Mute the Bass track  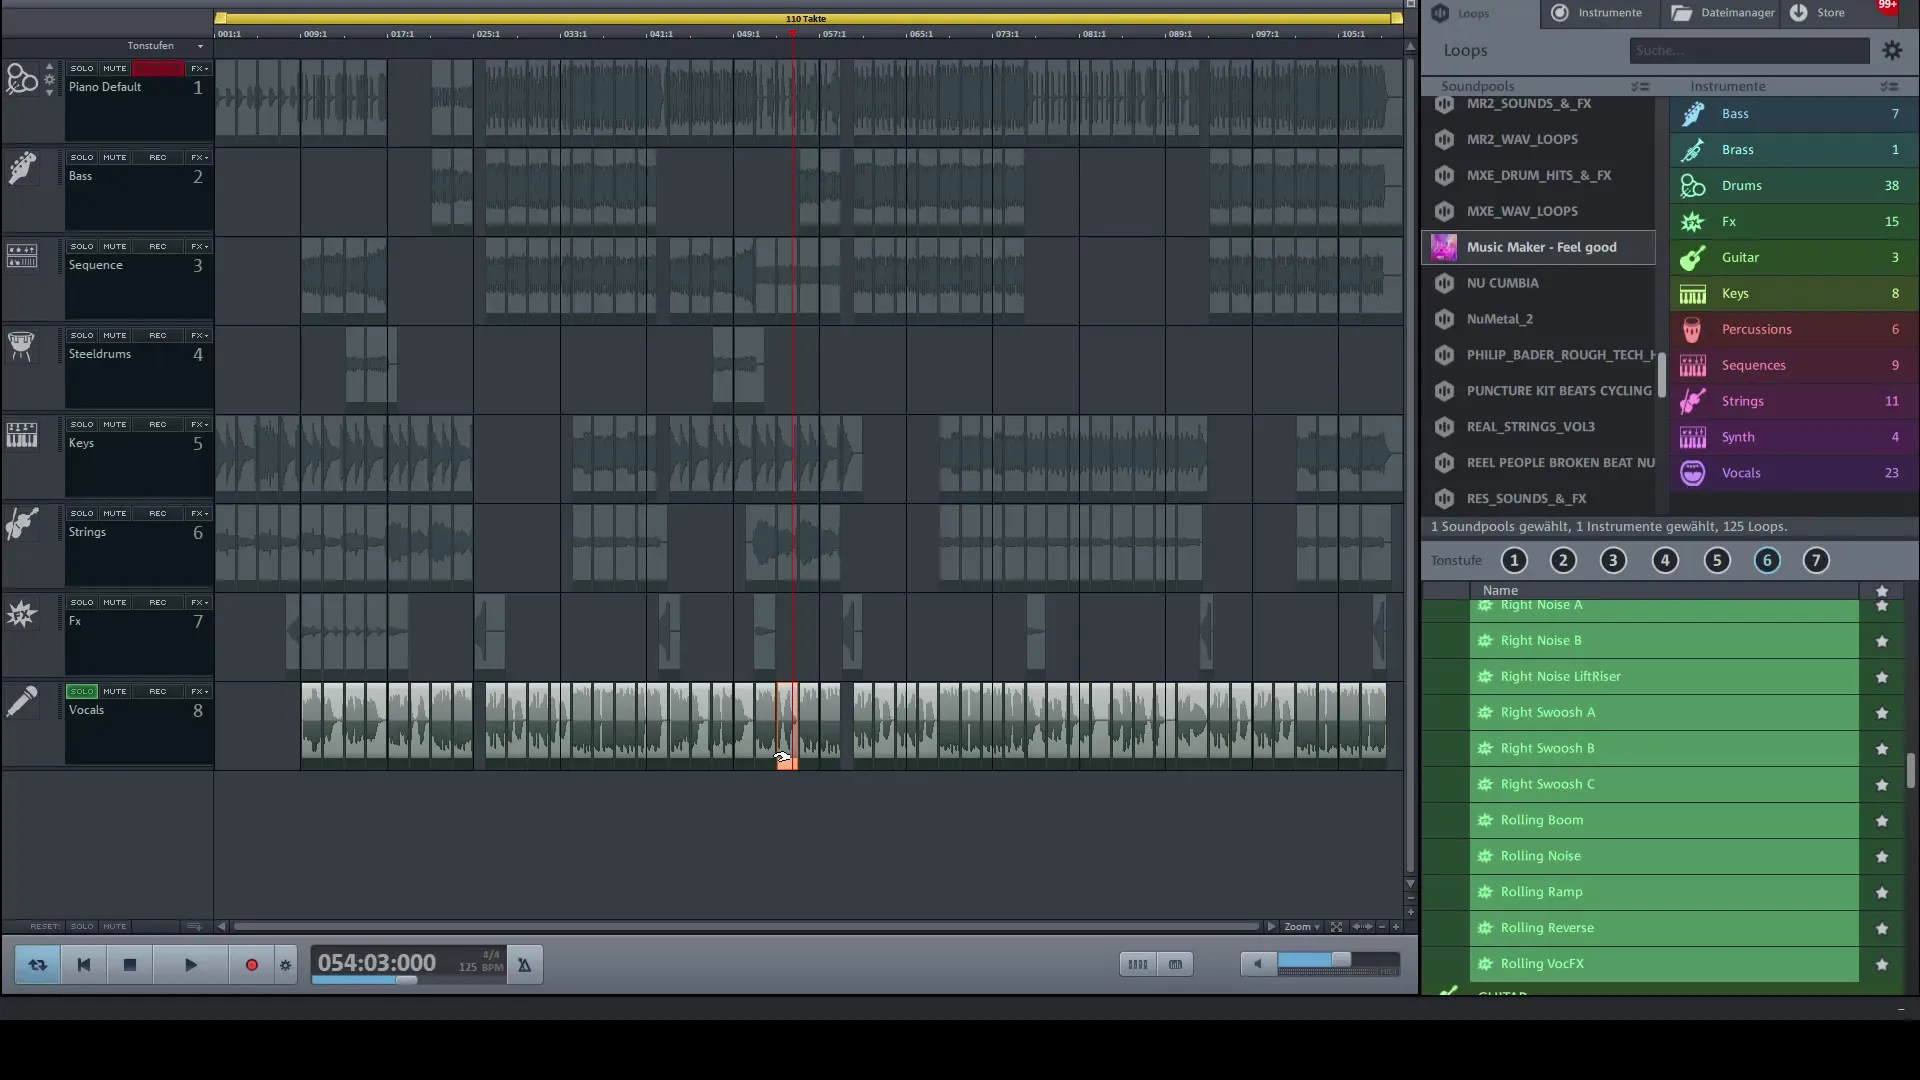pos(115,157)
